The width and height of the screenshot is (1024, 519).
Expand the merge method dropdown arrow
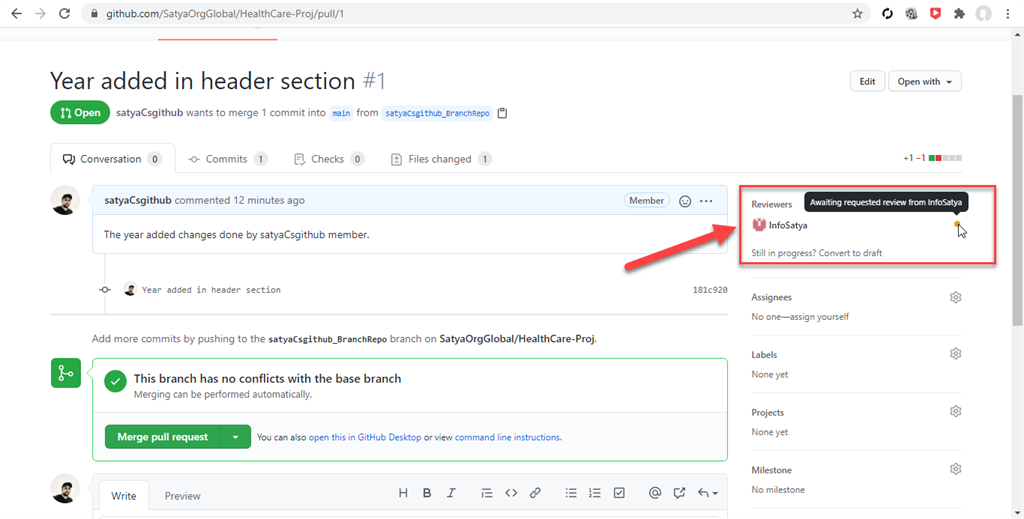(235, 437)
